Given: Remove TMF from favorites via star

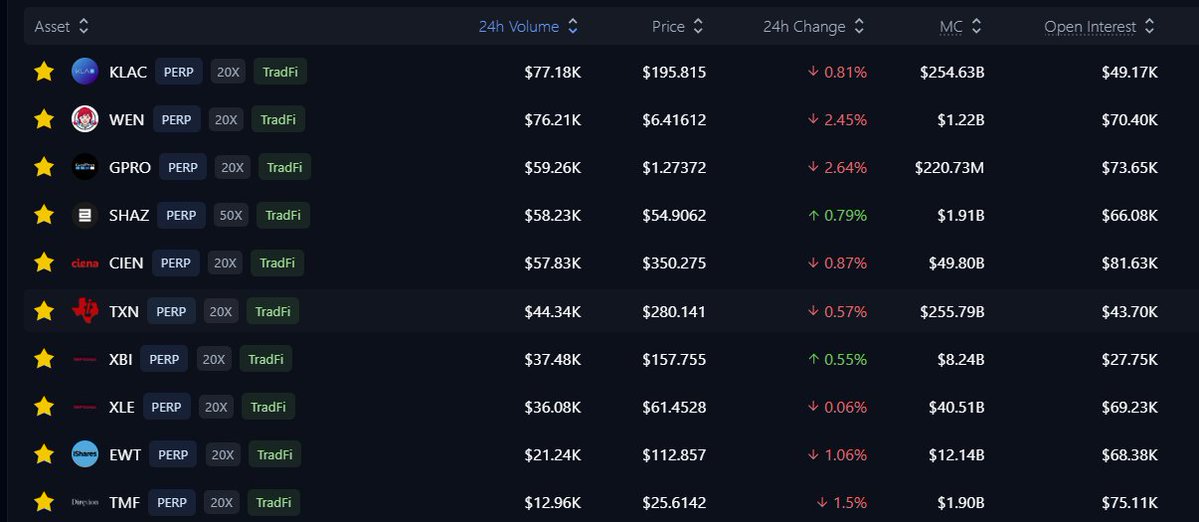Looking at the screenshot, I should point(44,502).
